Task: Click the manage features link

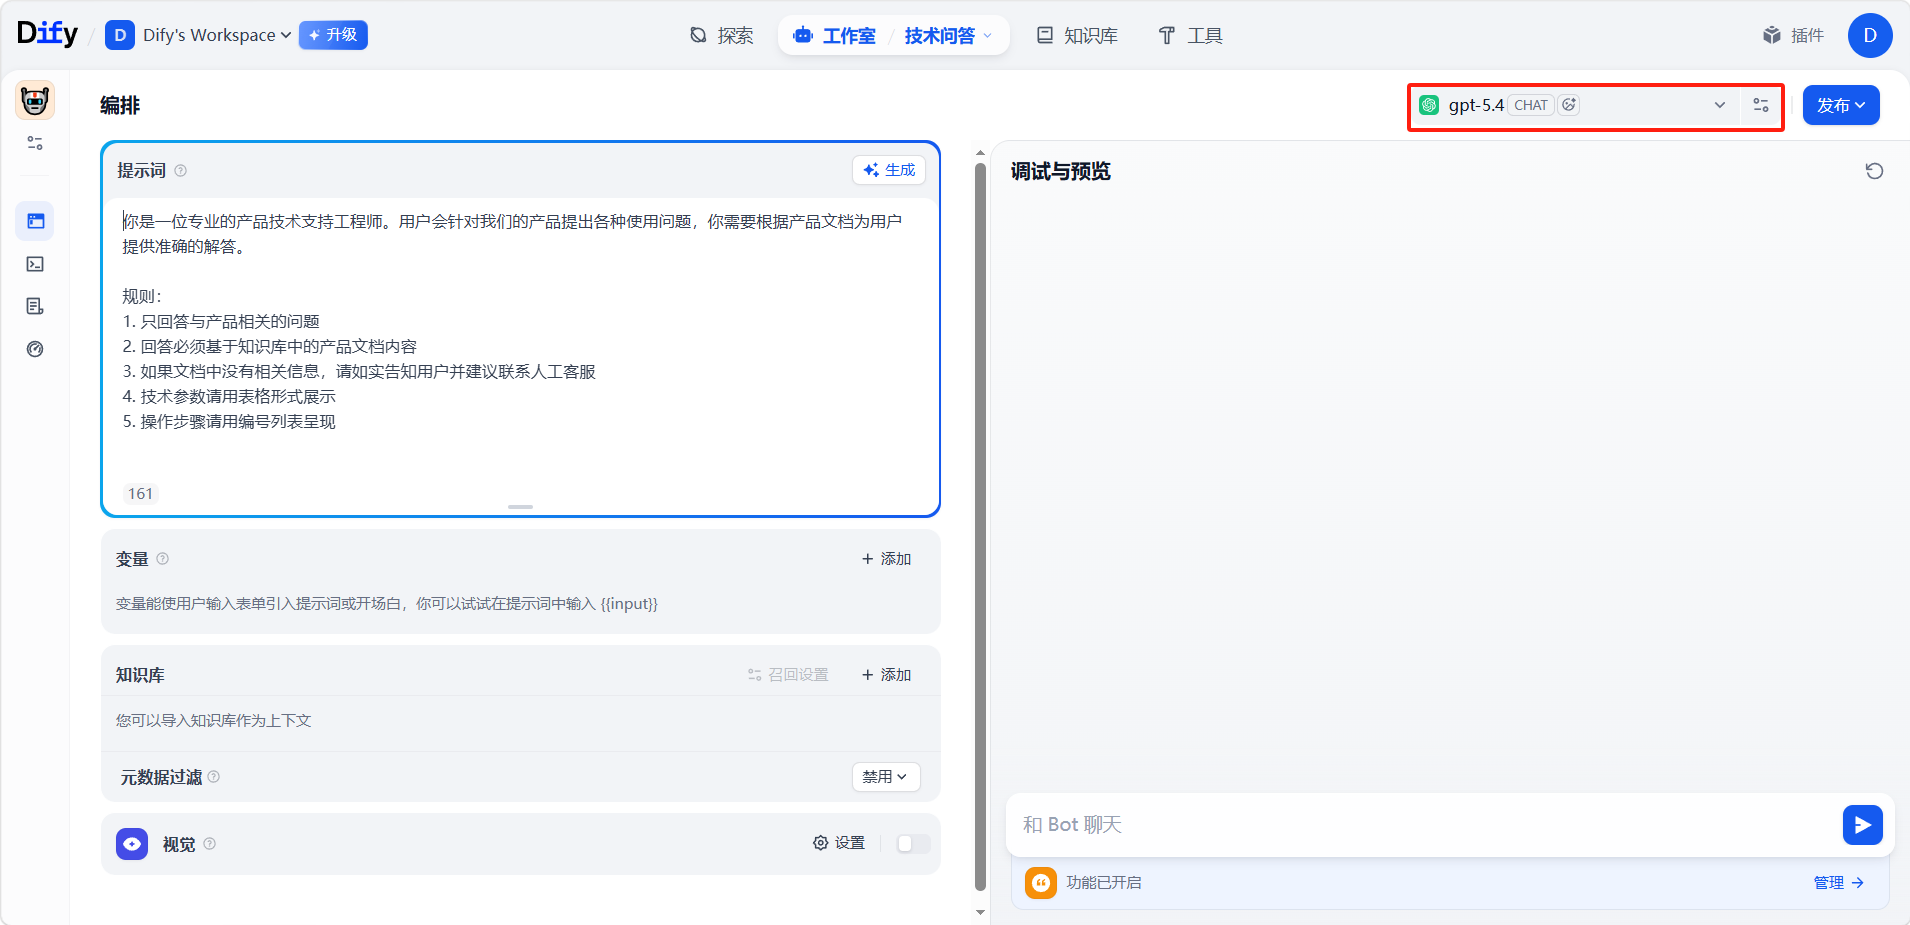Action: coord(1838,882)
